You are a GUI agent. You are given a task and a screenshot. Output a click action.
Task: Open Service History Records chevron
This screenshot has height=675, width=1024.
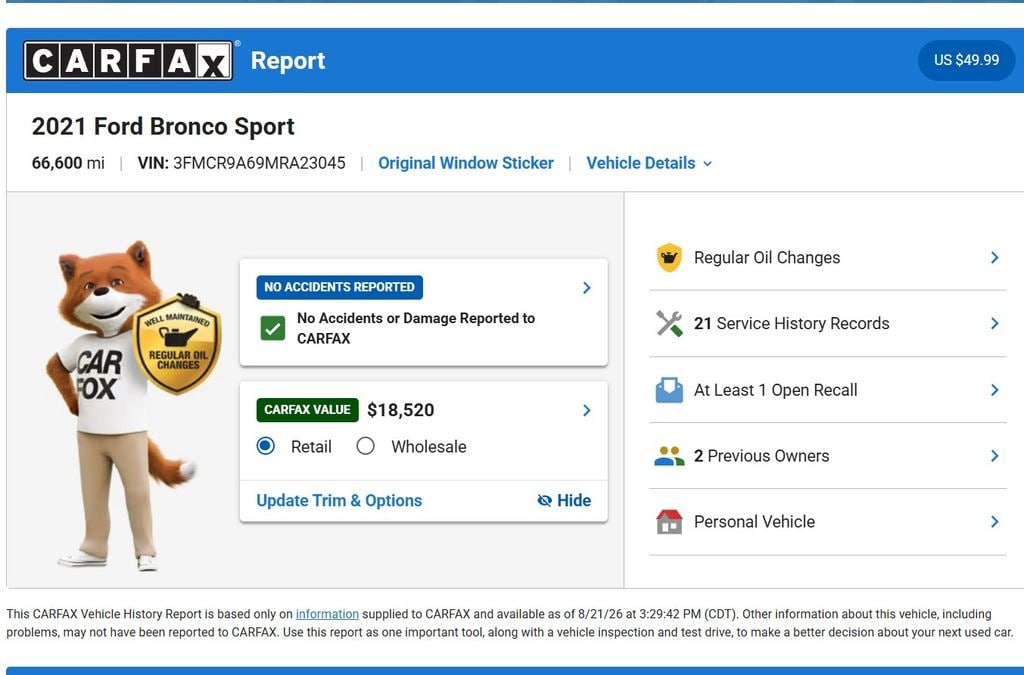click(x=994, y=323)
